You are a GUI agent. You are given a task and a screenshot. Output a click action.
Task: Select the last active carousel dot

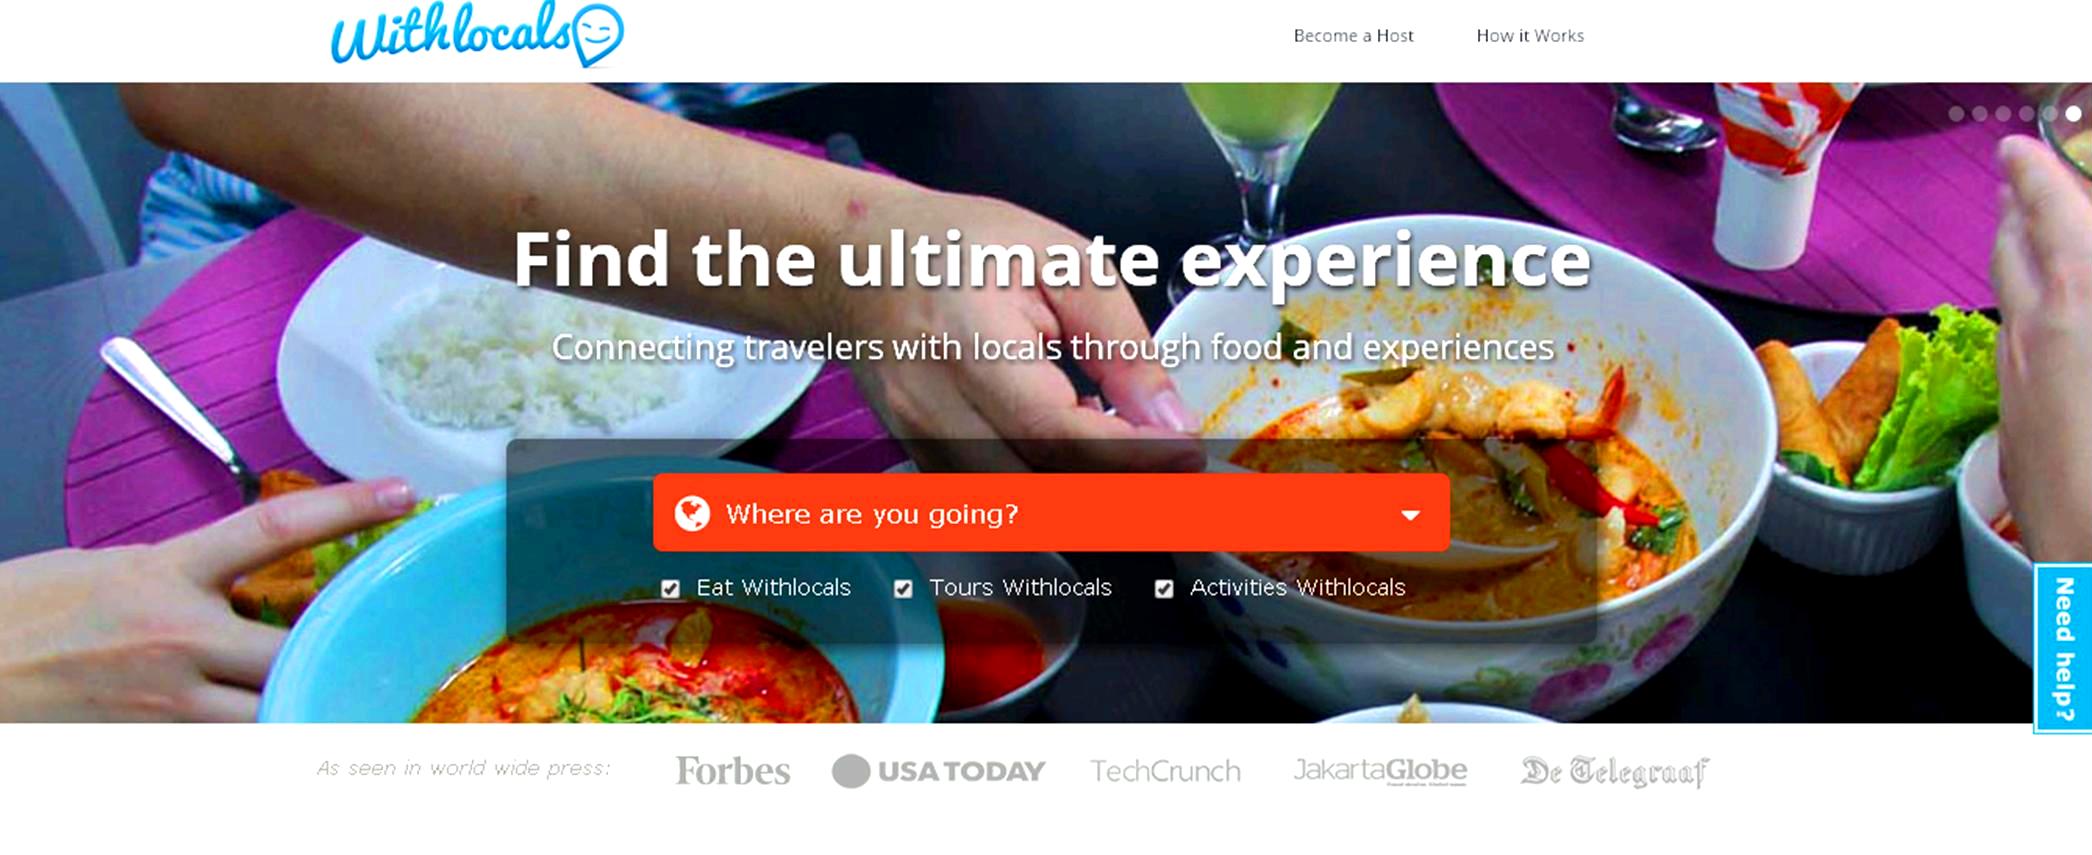click(2073, 114)
